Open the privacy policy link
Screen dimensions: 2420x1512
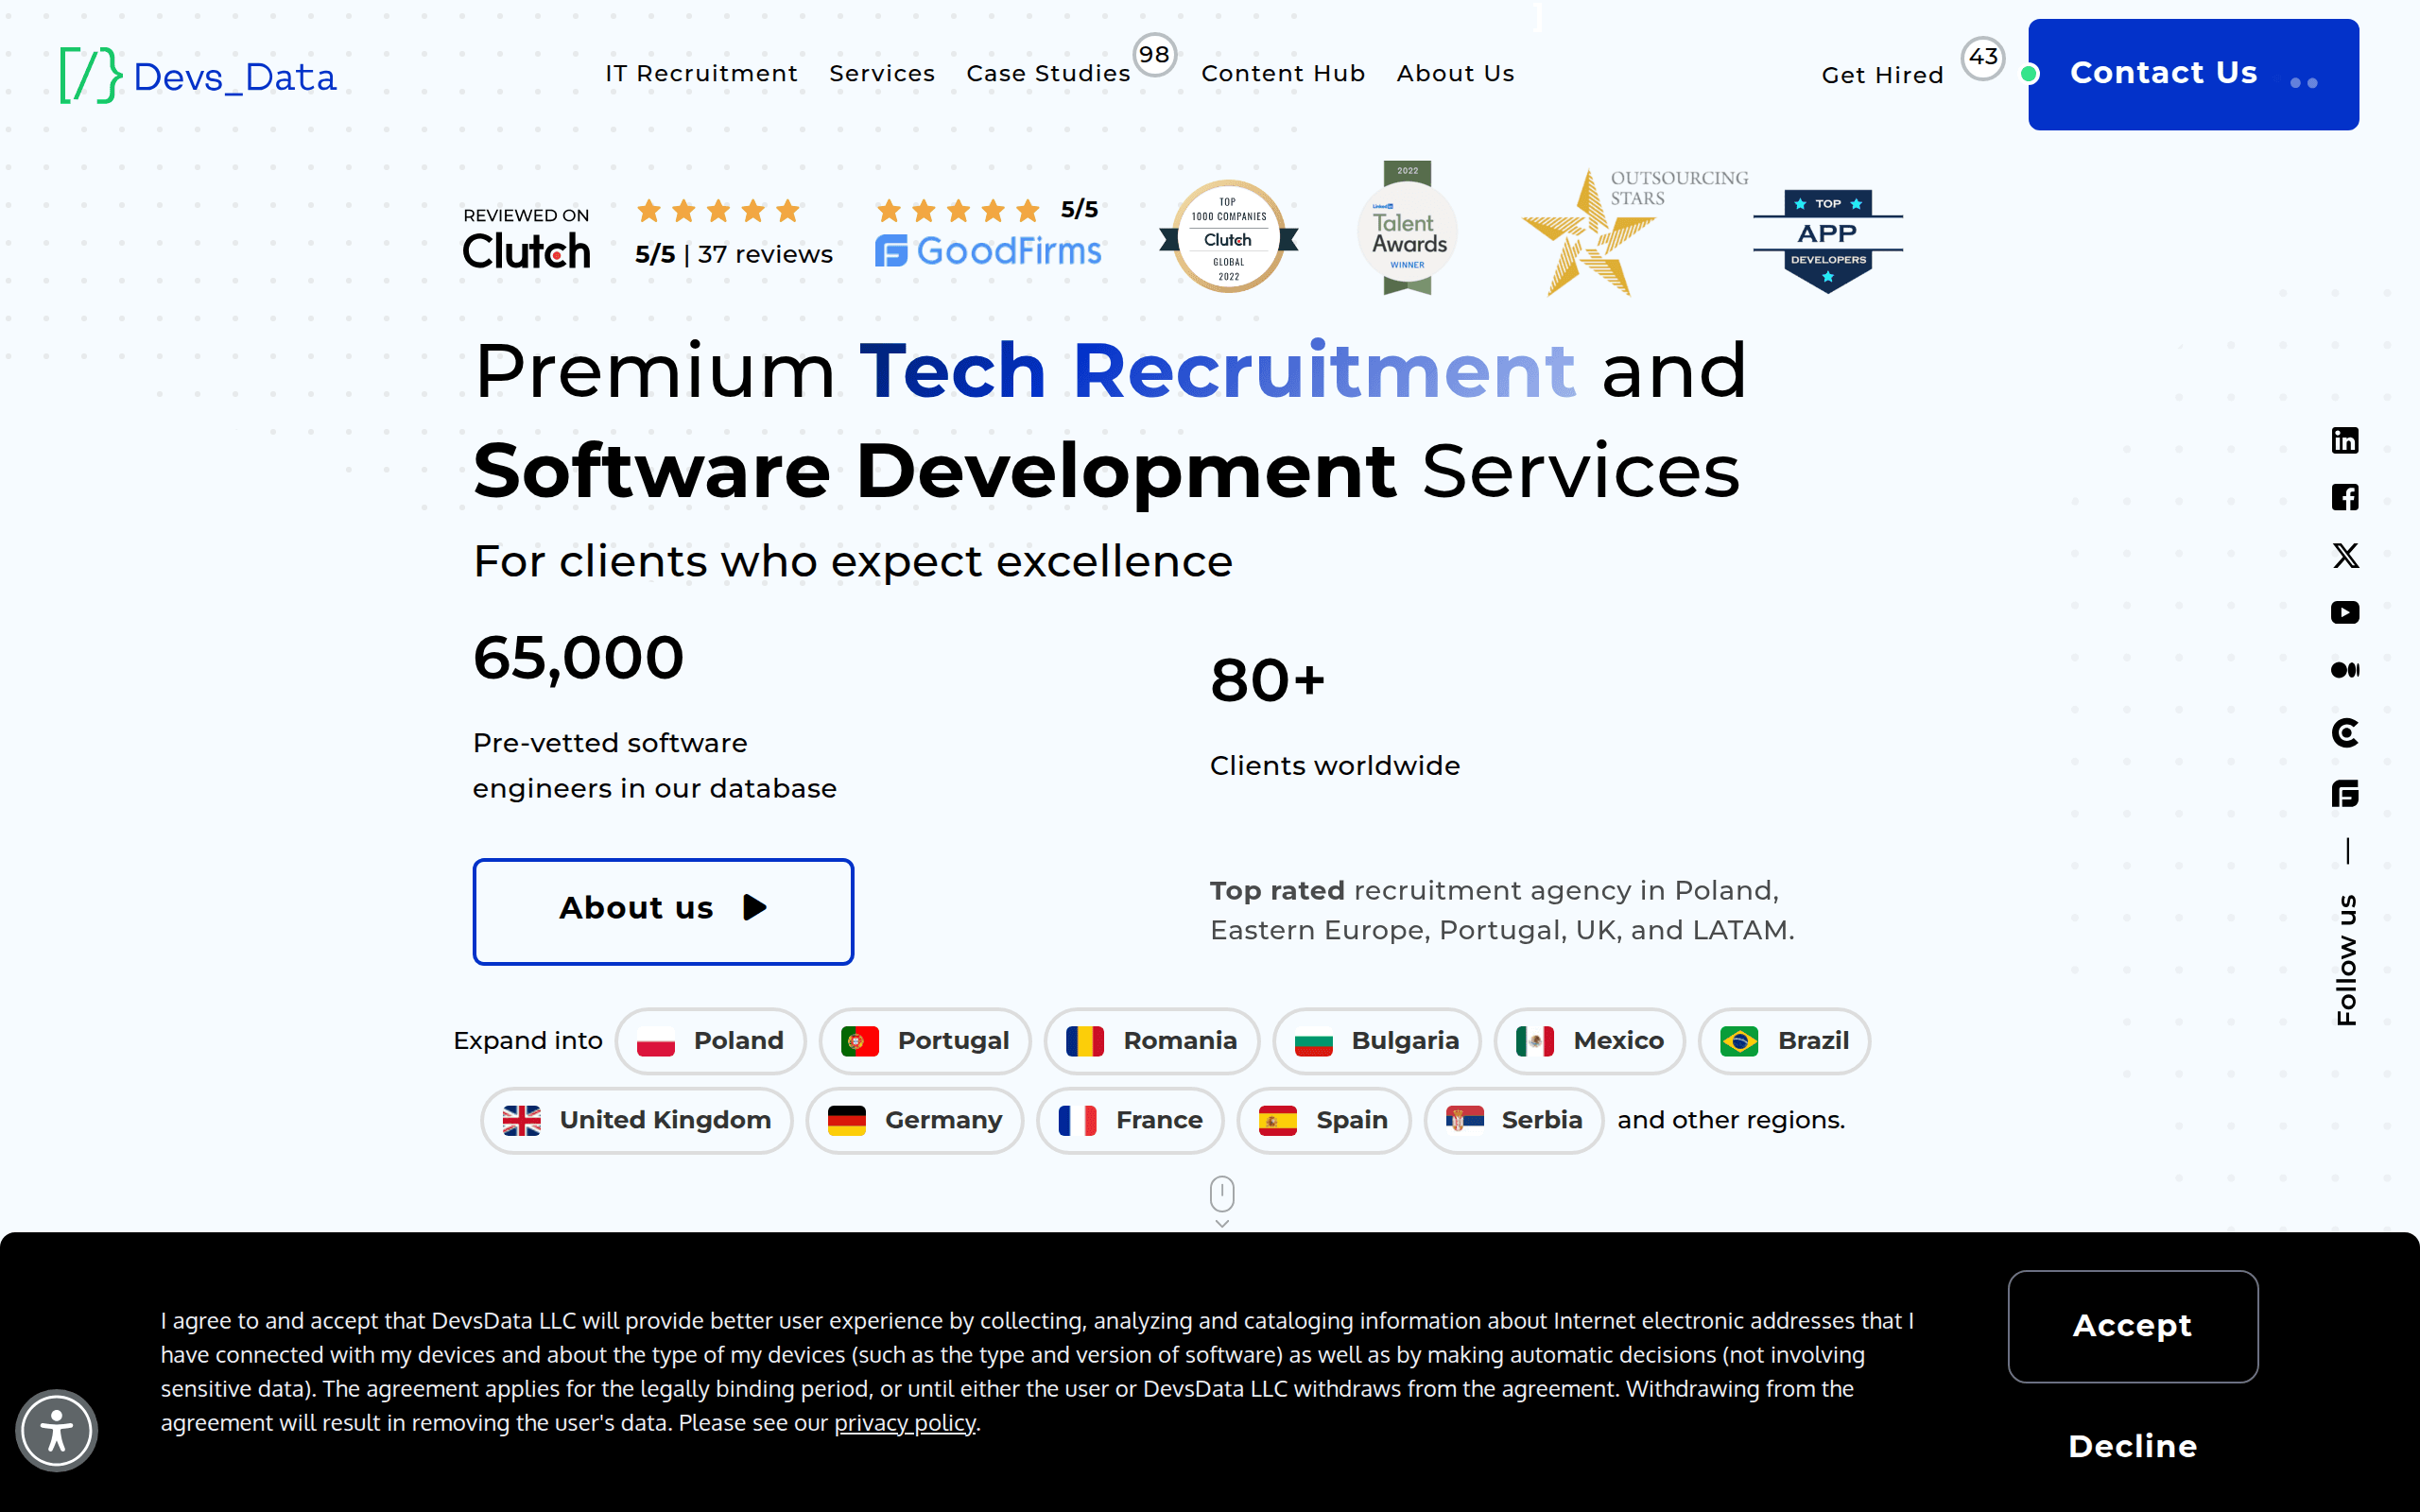(904, 1422)
